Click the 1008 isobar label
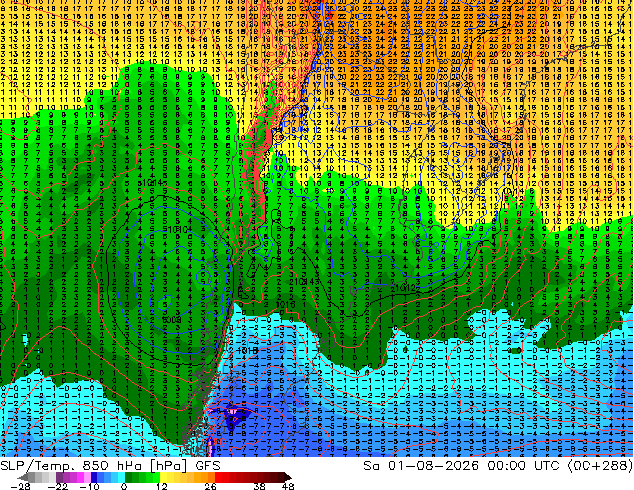 (x=171, y=320)
